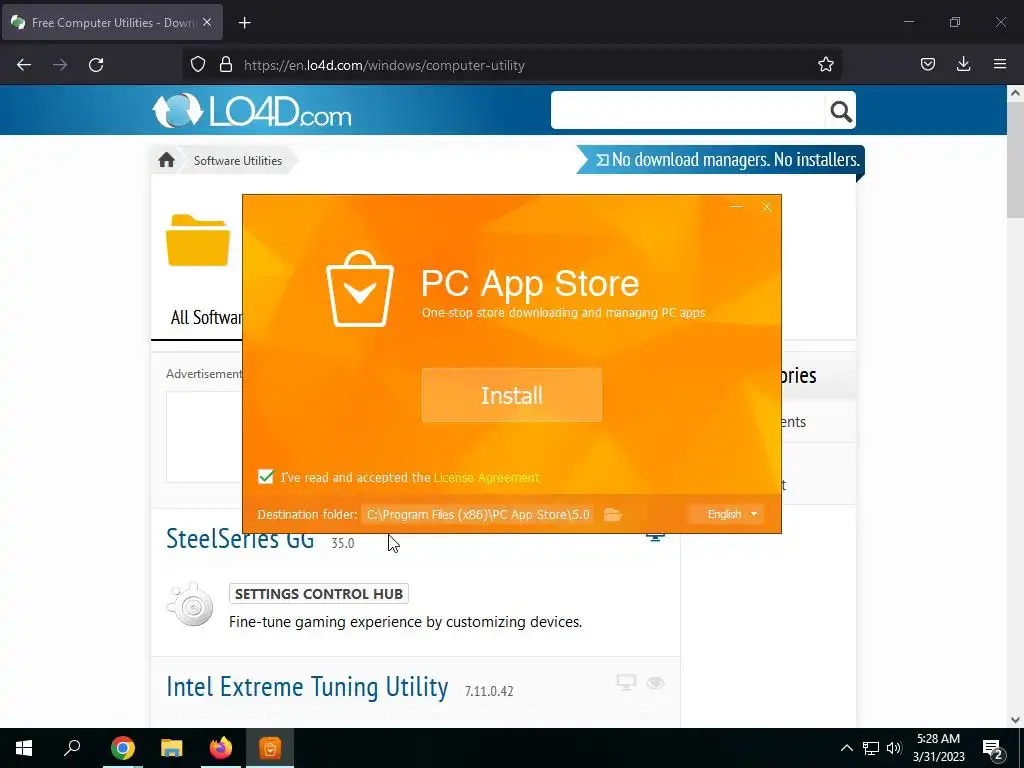Image resolution: width=1024 pixels, height=768 pixels.
Task: Edit the destination folder path field
Action: (x=477, y=515)
